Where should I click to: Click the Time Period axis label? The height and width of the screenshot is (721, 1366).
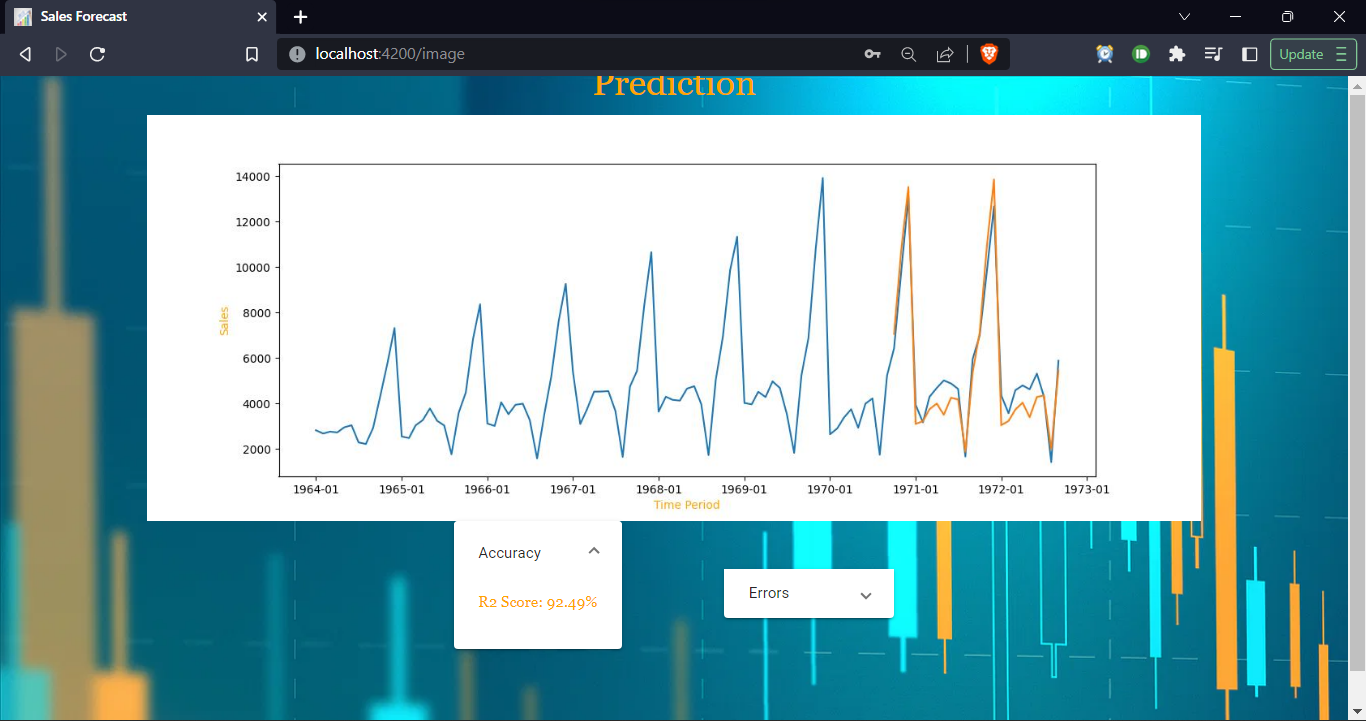(686, 505)
